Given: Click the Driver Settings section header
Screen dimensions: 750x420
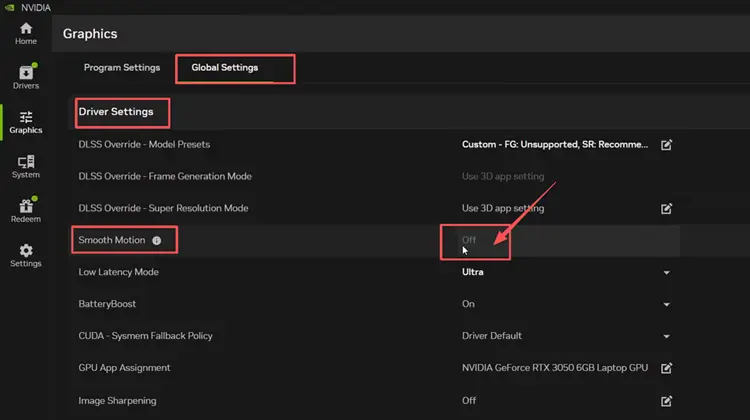Looking at the screenshot, I should 116,111.
